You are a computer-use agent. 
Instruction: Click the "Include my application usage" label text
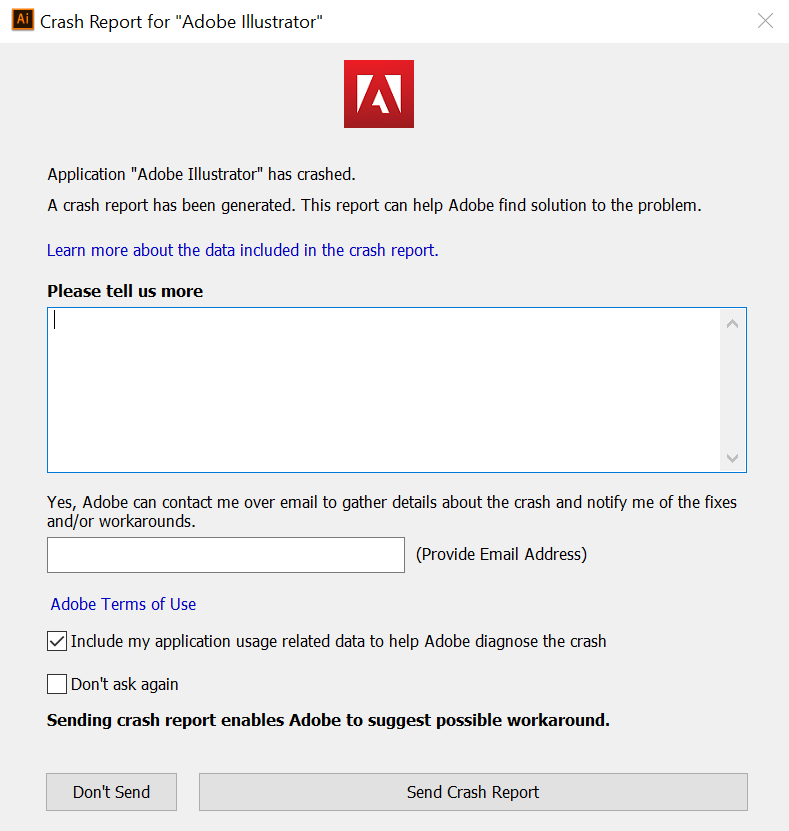pos(338,641)
